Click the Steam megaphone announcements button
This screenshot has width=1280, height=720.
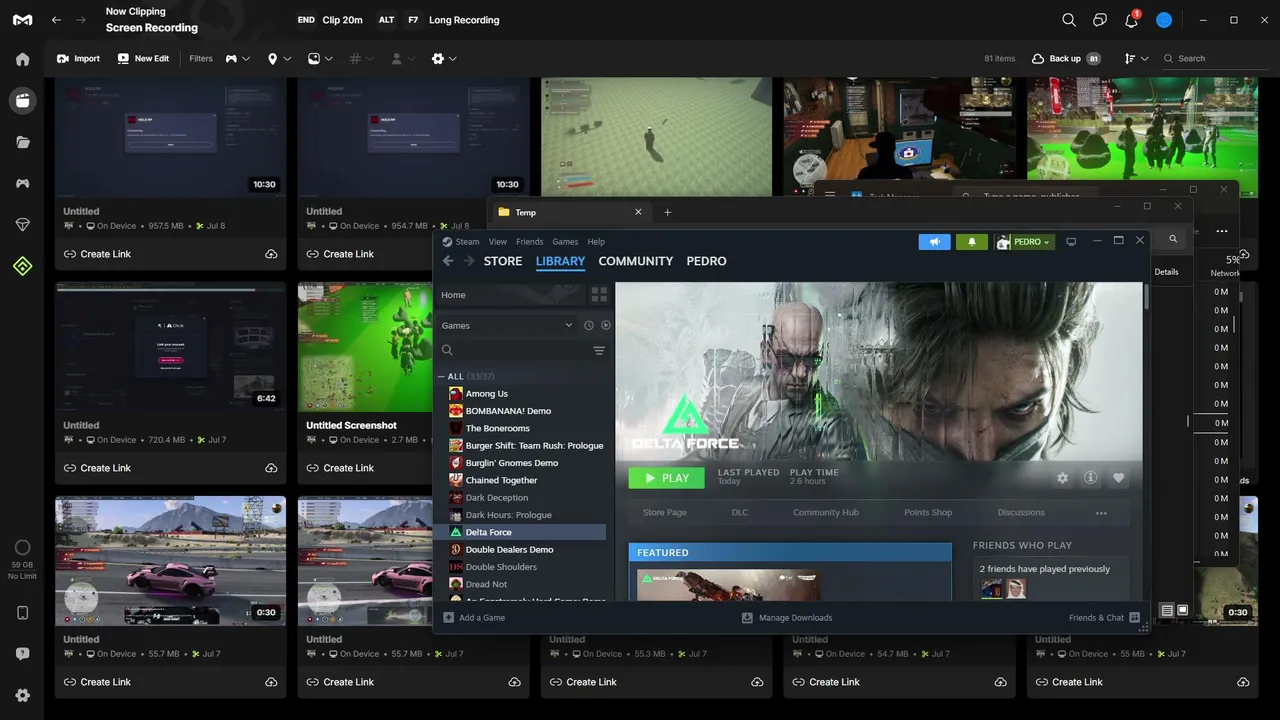(934, 242)
